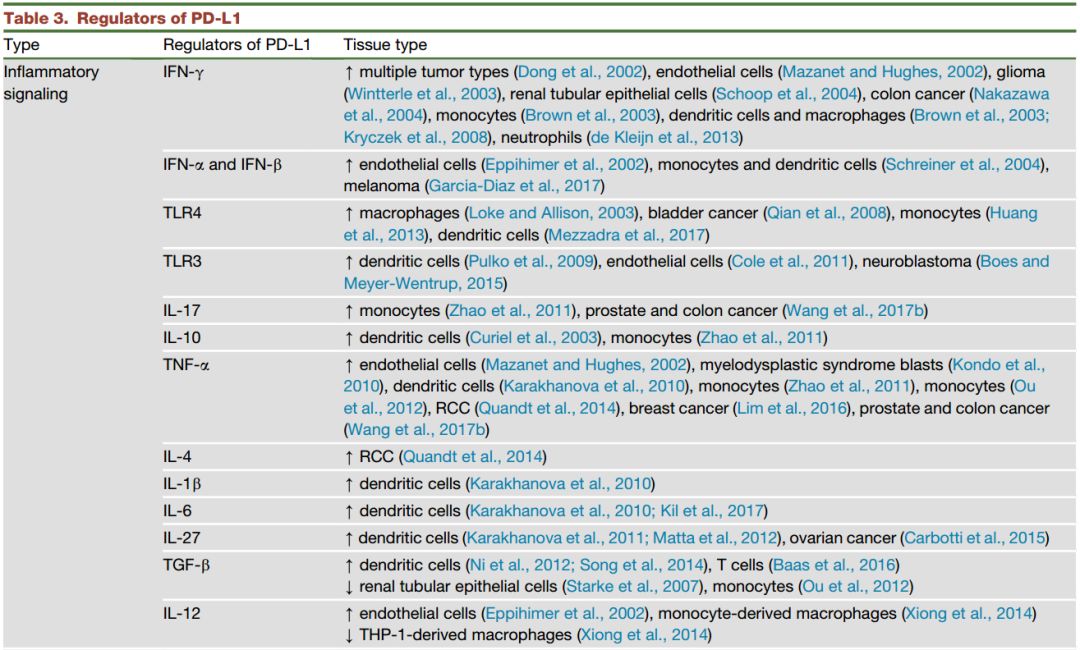Click the 'IL-10' regulator cell

(x=181, y=337)
